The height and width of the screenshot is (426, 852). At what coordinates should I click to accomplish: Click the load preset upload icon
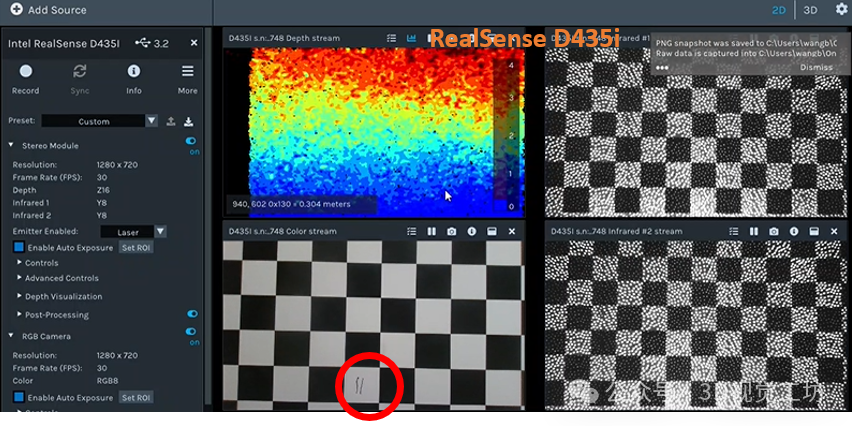[171, 121]
